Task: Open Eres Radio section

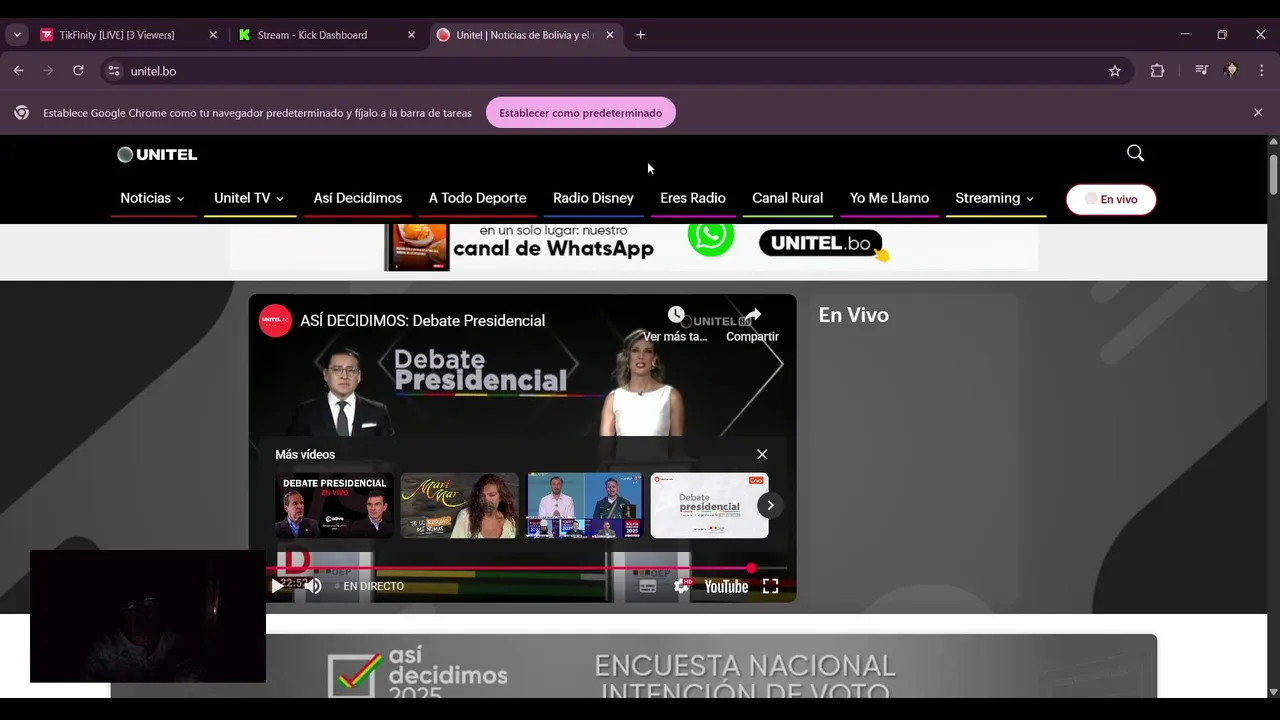Action: (693, 198)
